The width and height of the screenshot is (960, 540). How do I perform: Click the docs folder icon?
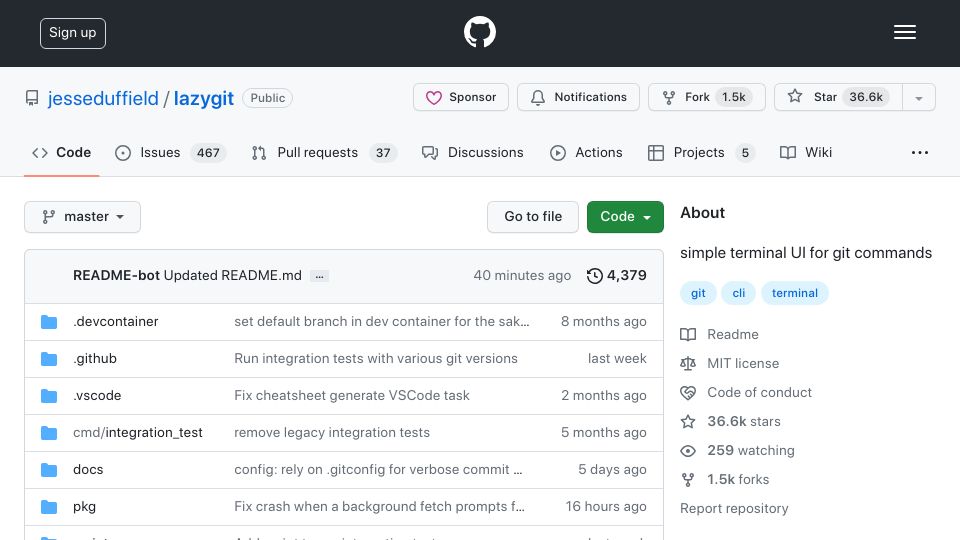coord(49,470)
